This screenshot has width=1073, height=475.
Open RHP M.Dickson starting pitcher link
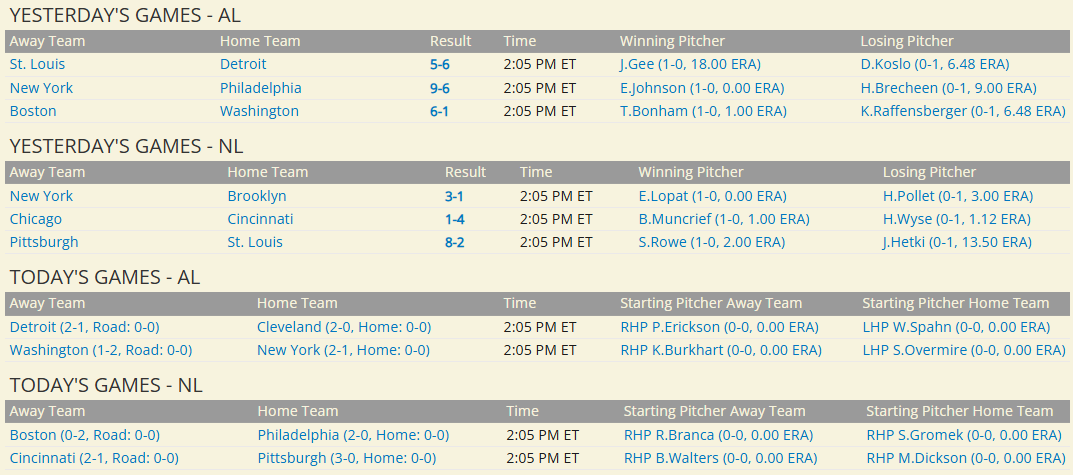964,459
